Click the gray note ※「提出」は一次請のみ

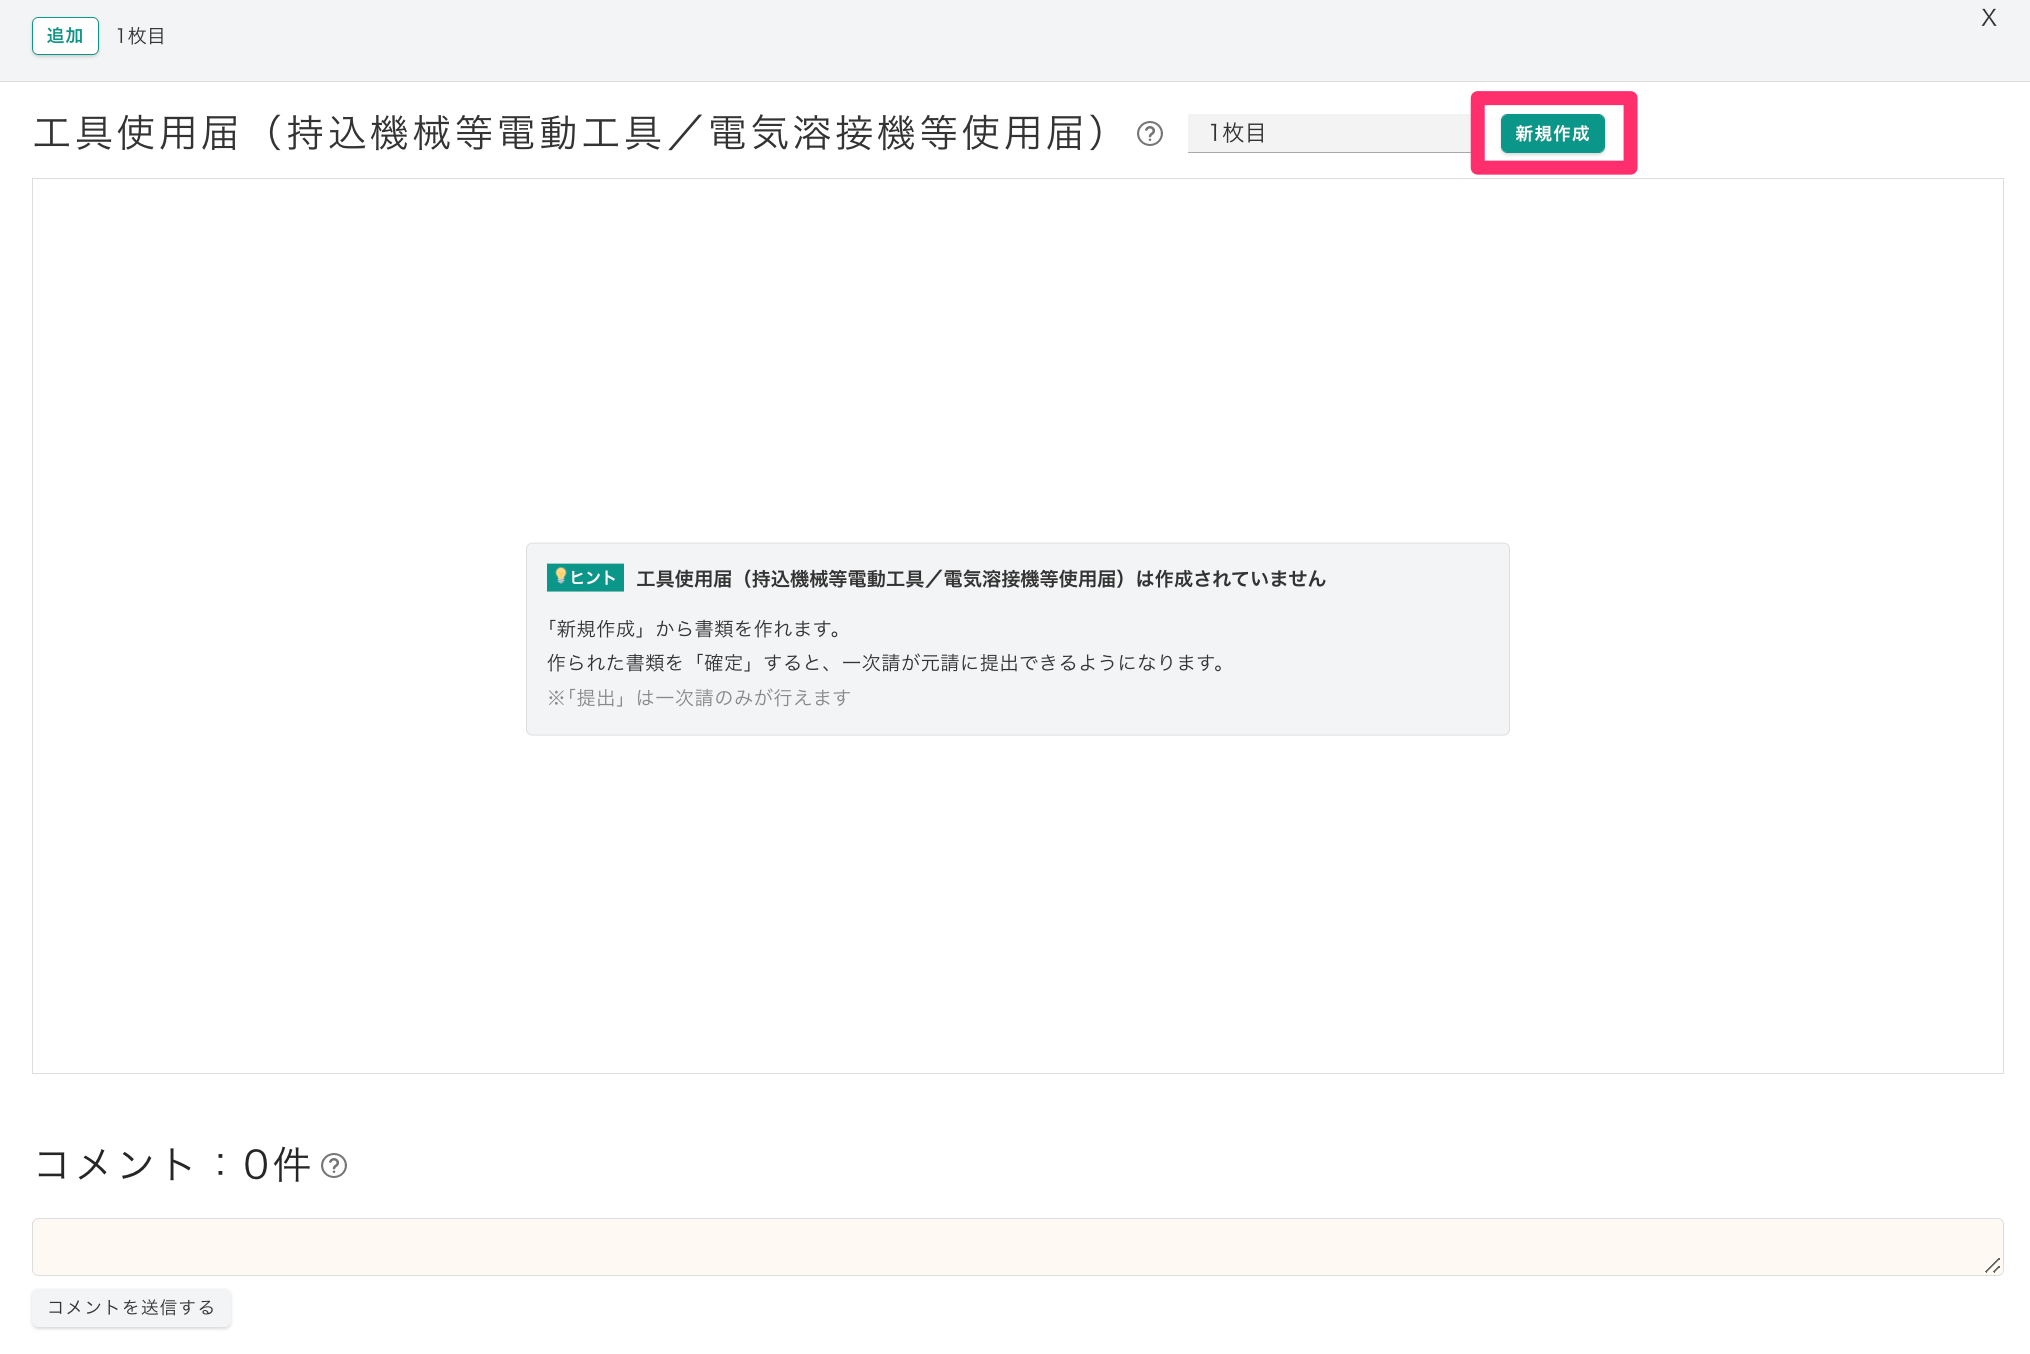click(x=699, y=698)
